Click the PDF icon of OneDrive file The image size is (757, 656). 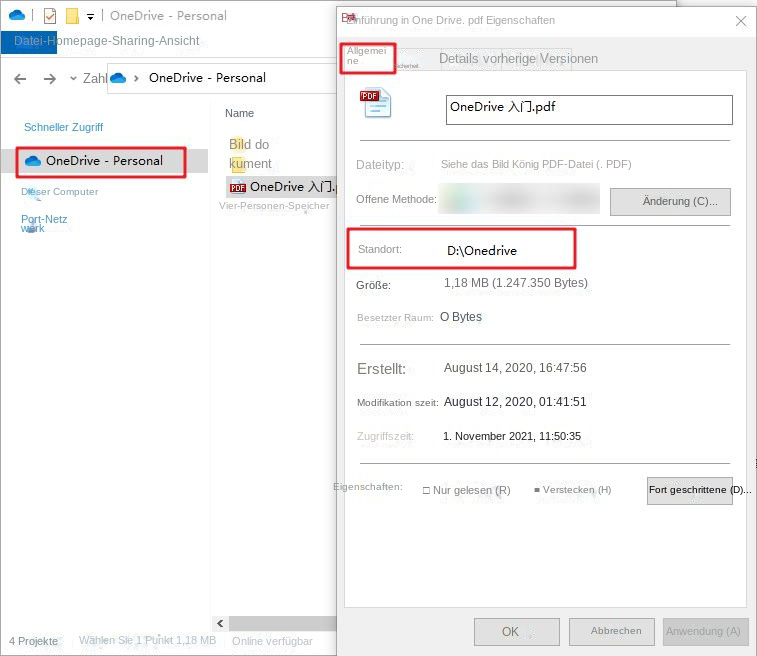[x=238, y=187]
